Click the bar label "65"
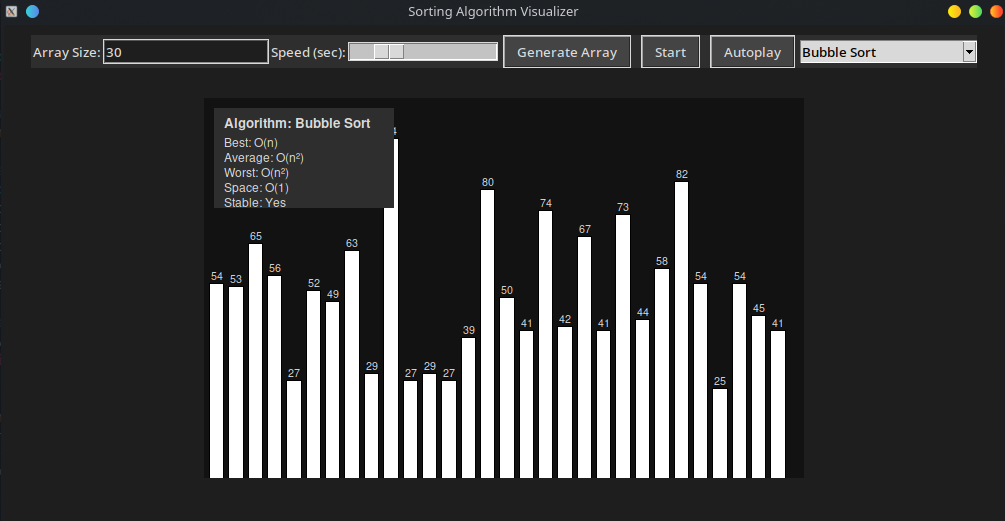Viewport: 1005px width, 521px height. [x=255, y=236]
